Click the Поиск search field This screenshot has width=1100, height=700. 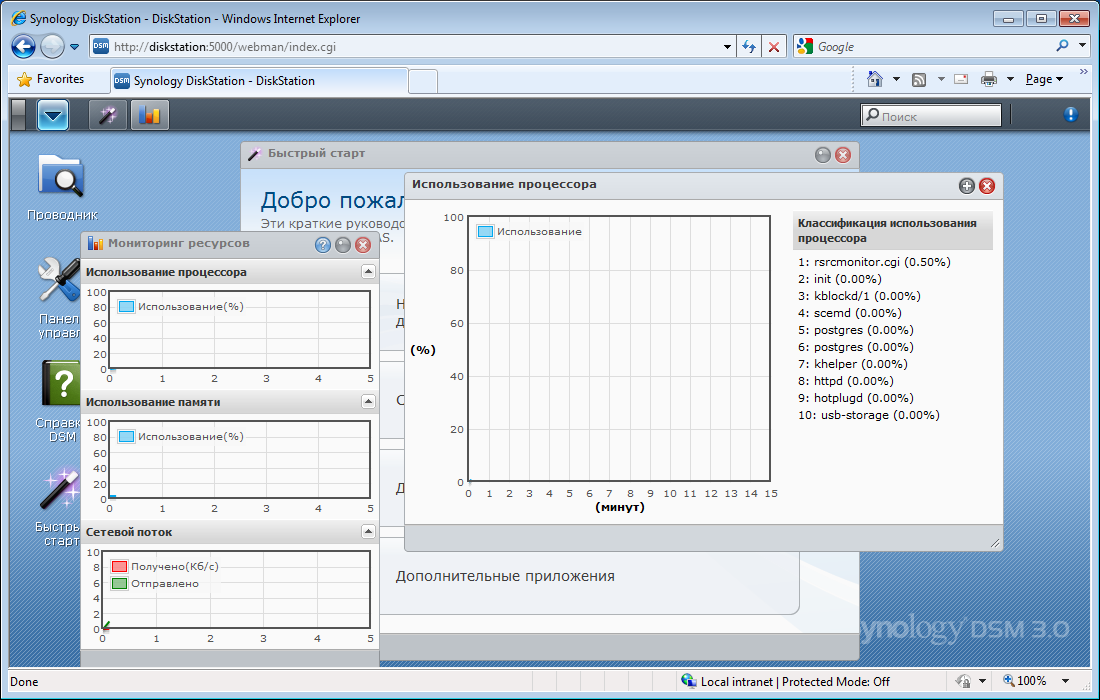pos(930,116)
